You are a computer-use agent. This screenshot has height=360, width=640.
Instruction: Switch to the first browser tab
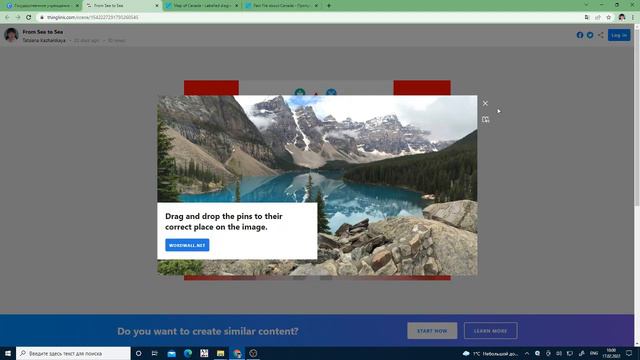42,6
